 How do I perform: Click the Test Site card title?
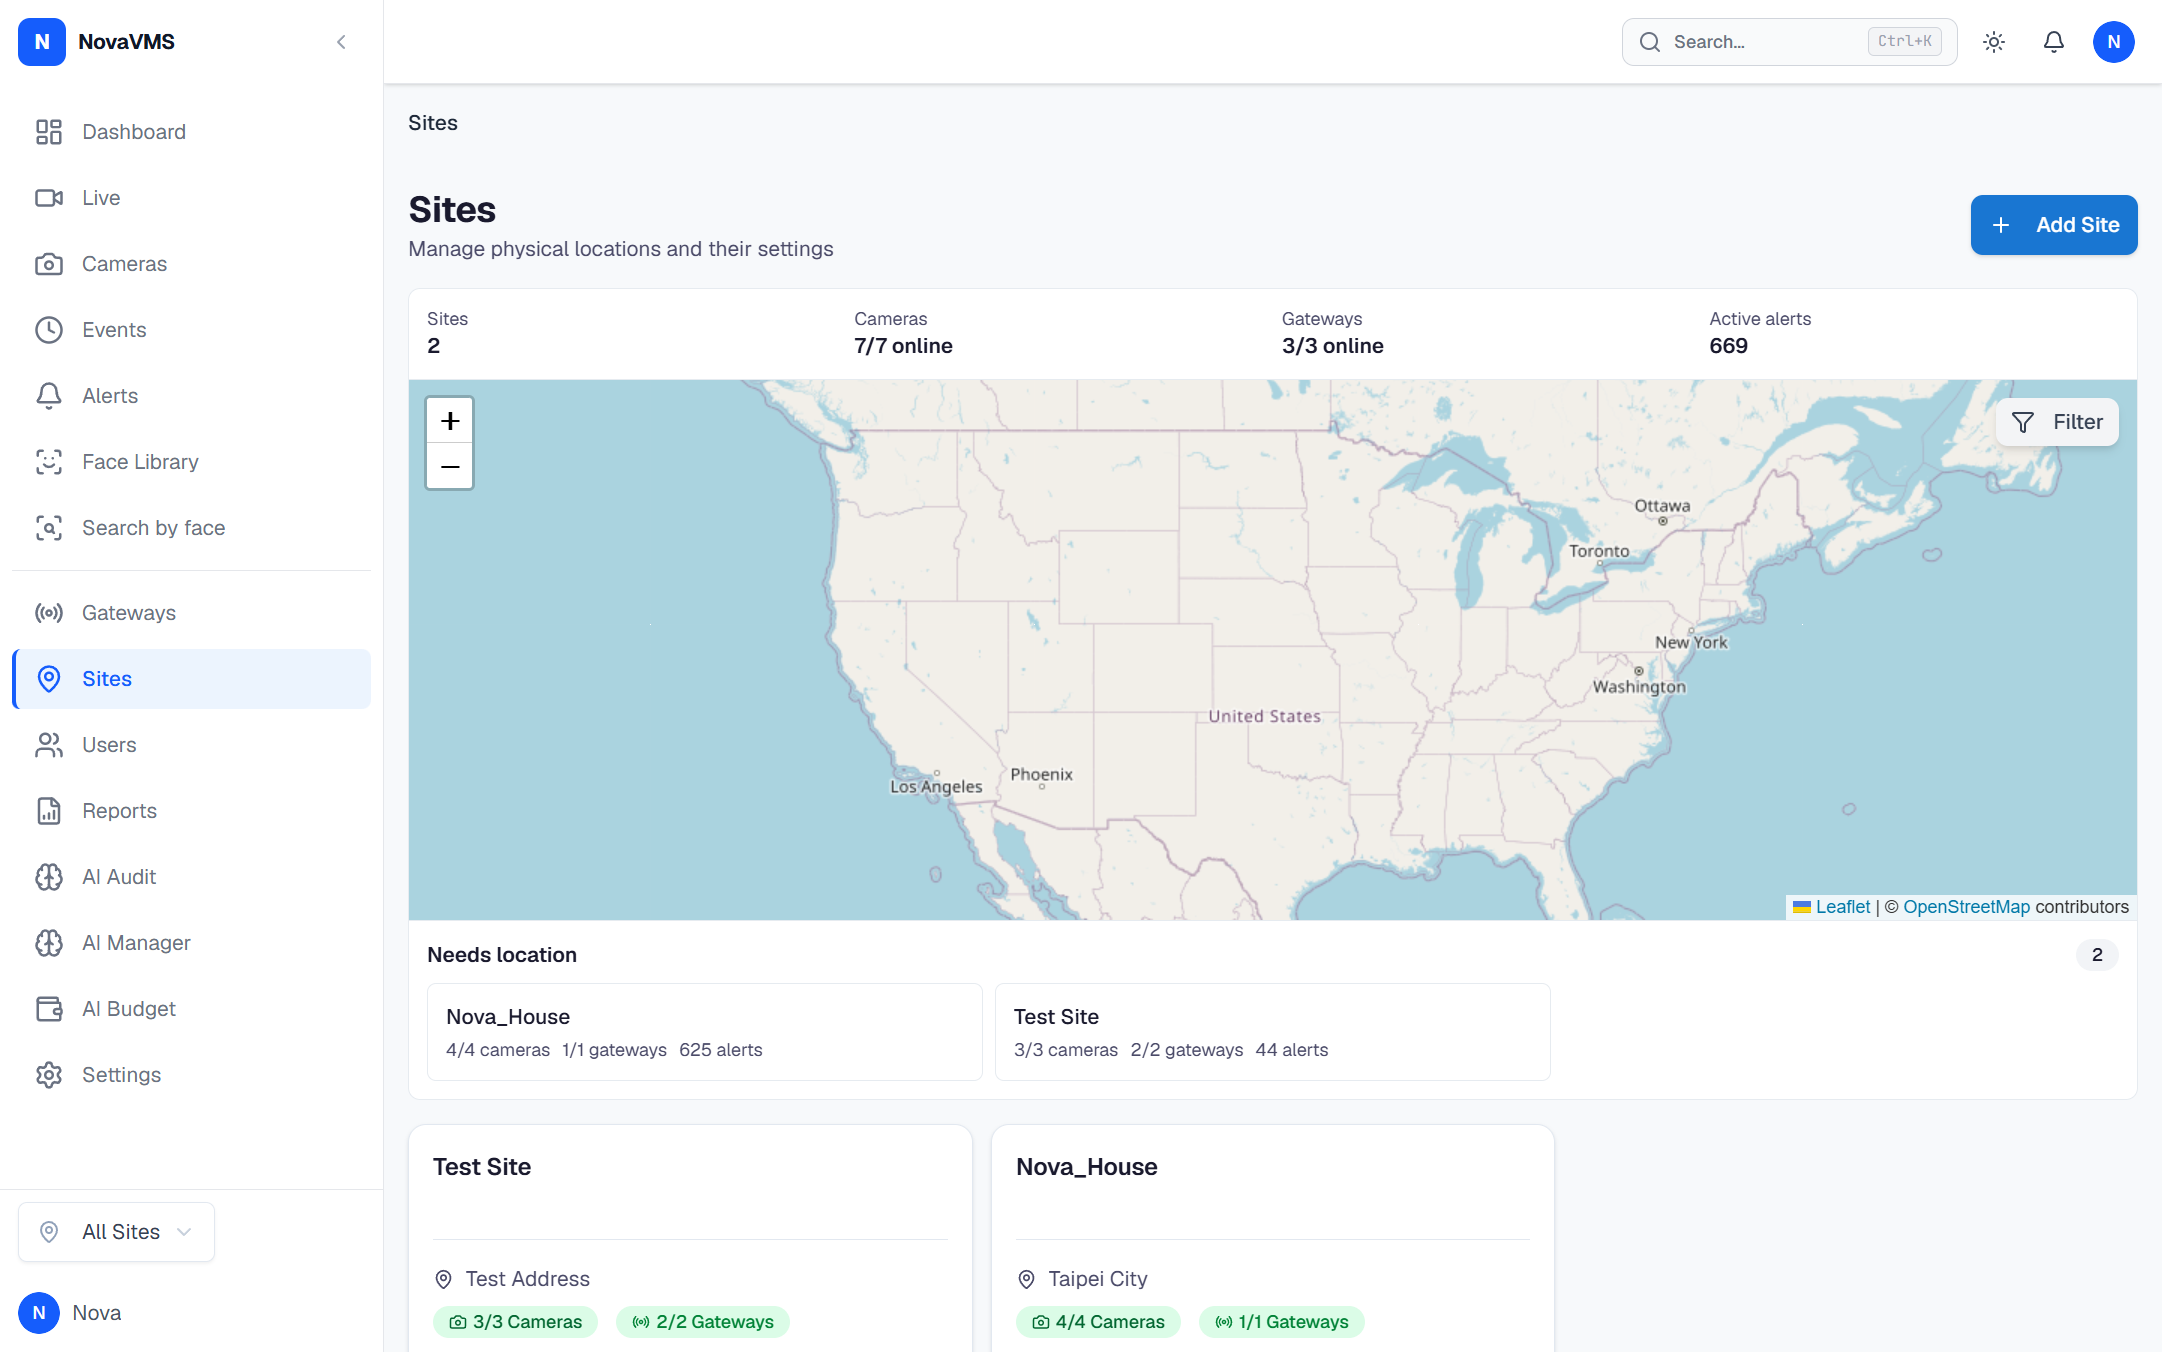[x=482, y=1167]
